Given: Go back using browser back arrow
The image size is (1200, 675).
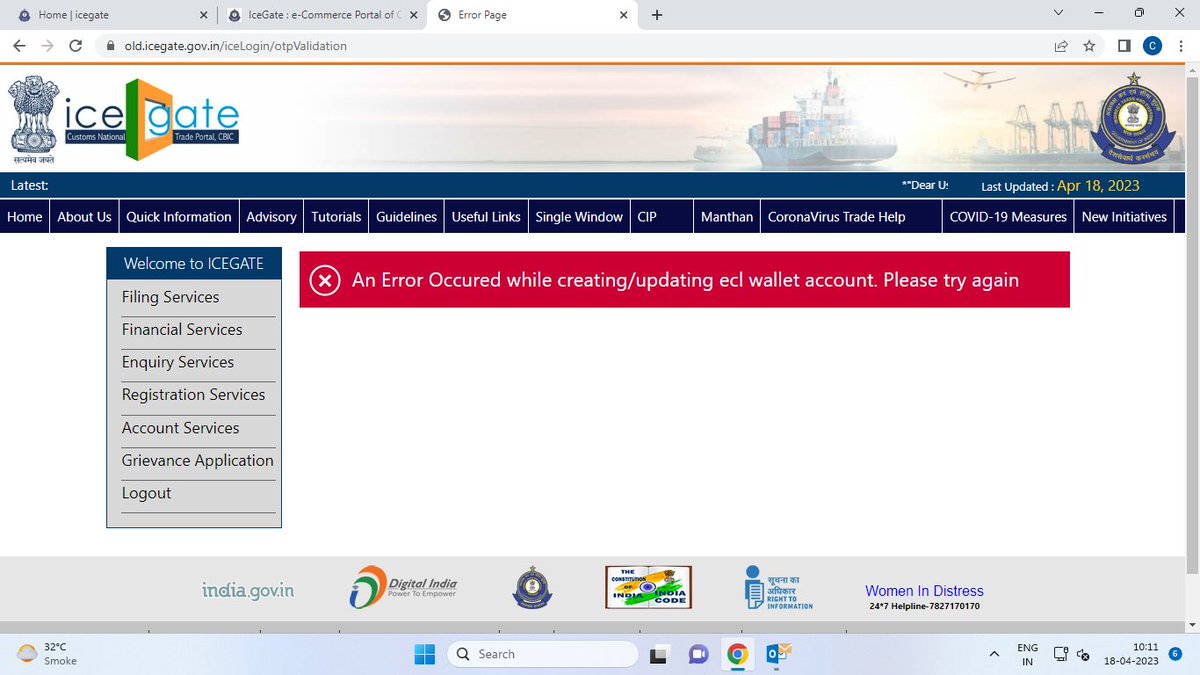Looking at the screenshot, I should [x=19, y=46].
